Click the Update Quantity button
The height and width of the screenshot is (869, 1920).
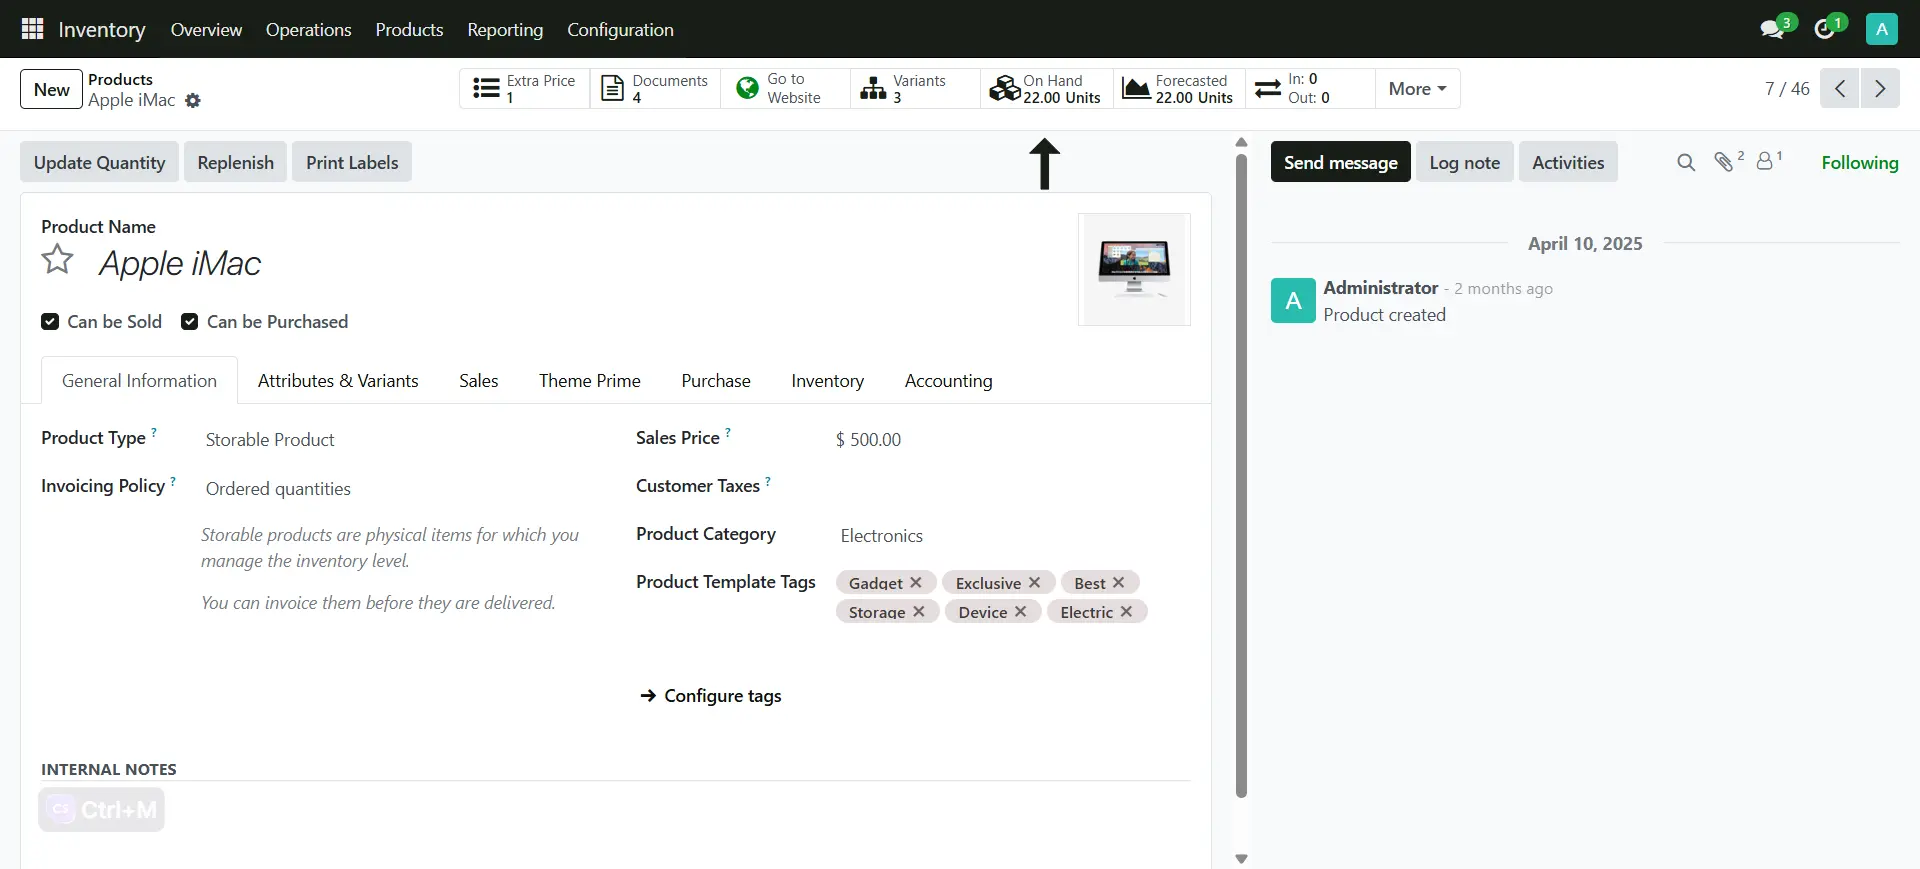(99, 162)
